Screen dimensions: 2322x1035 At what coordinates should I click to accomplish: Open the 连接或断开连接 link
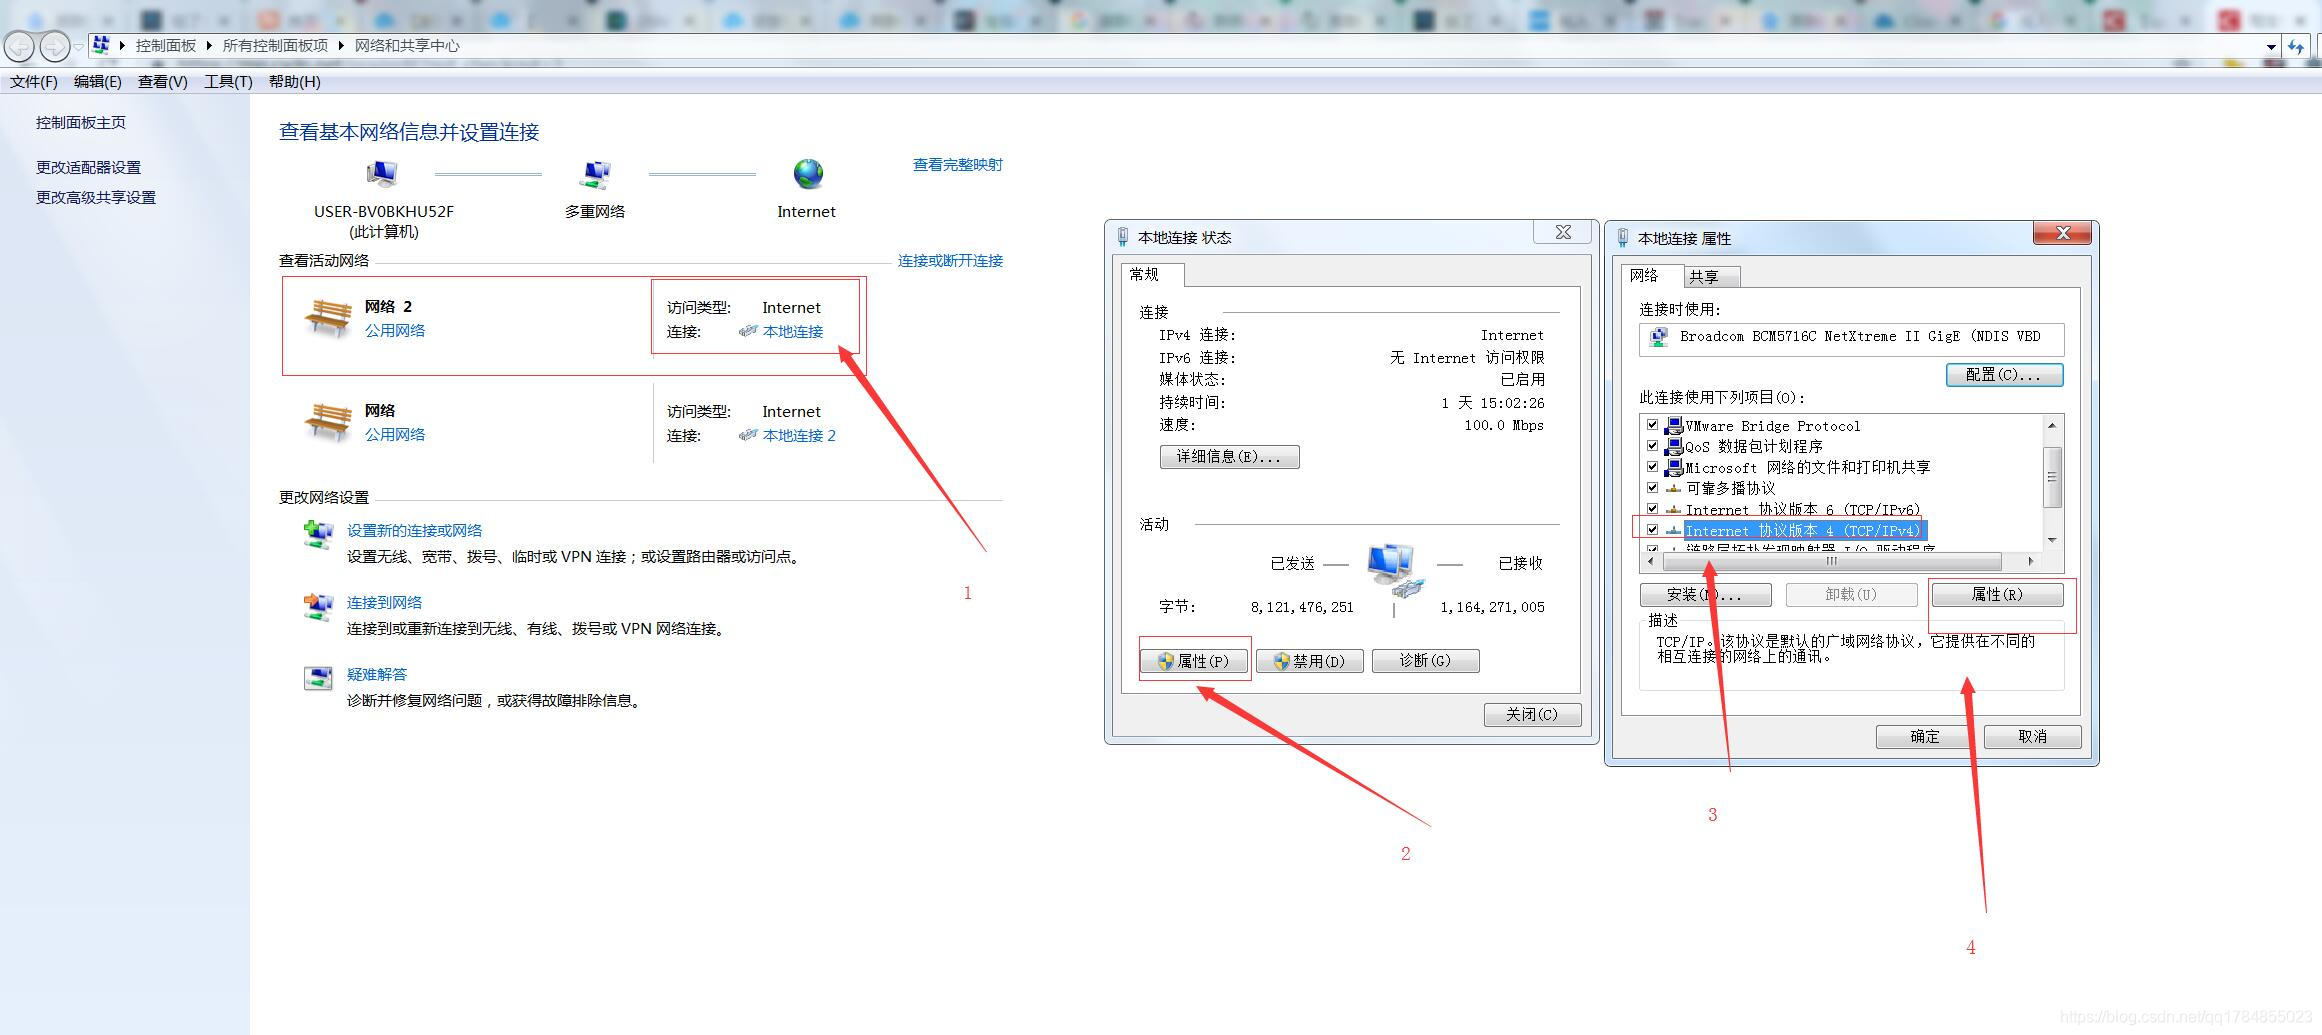[950, 261]
